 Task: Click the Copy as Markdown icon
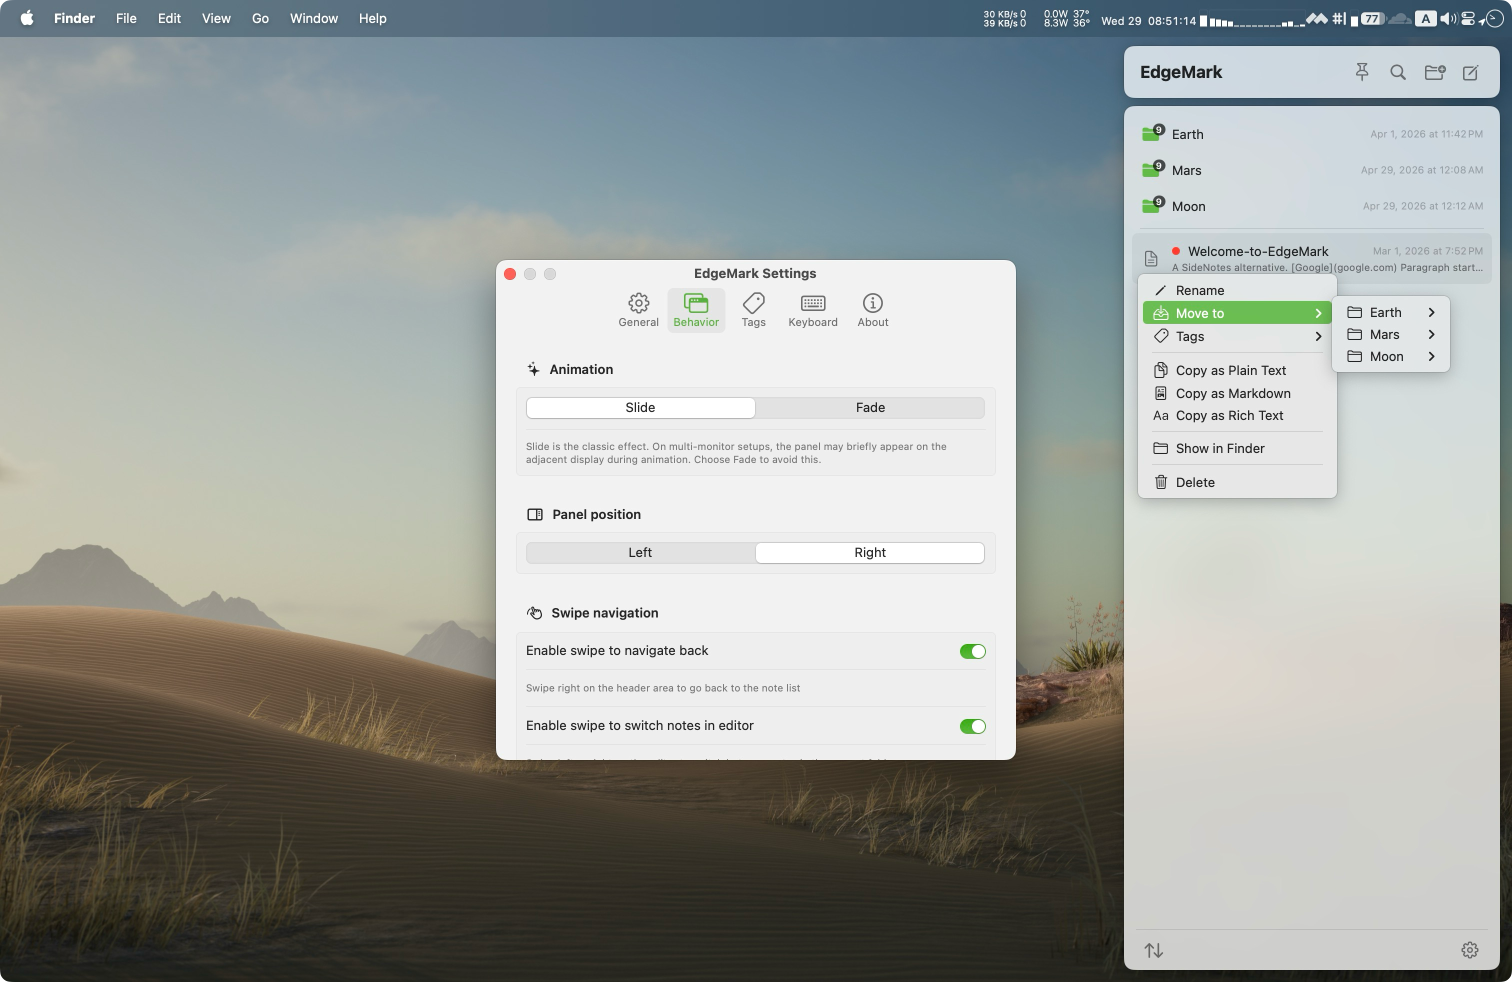click(x=1161, y=393)
